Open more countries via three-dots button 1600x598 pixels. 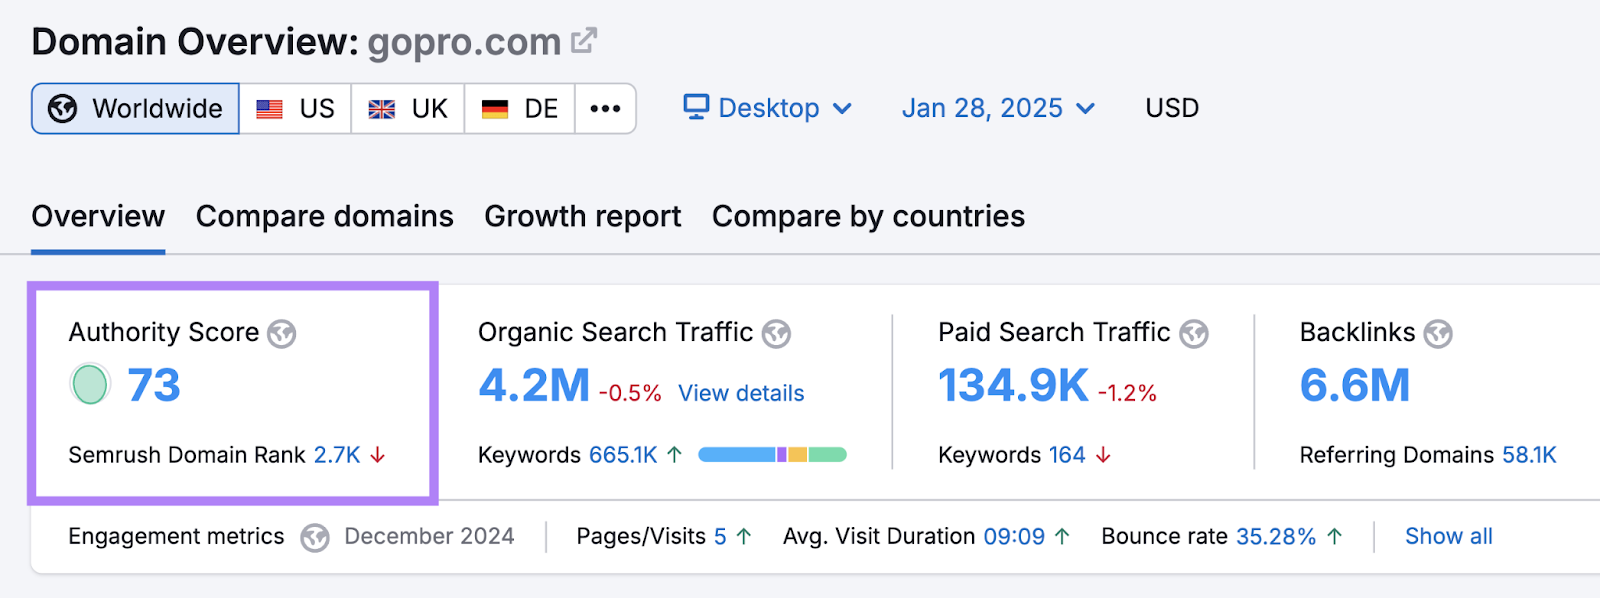tap(605, 108)
